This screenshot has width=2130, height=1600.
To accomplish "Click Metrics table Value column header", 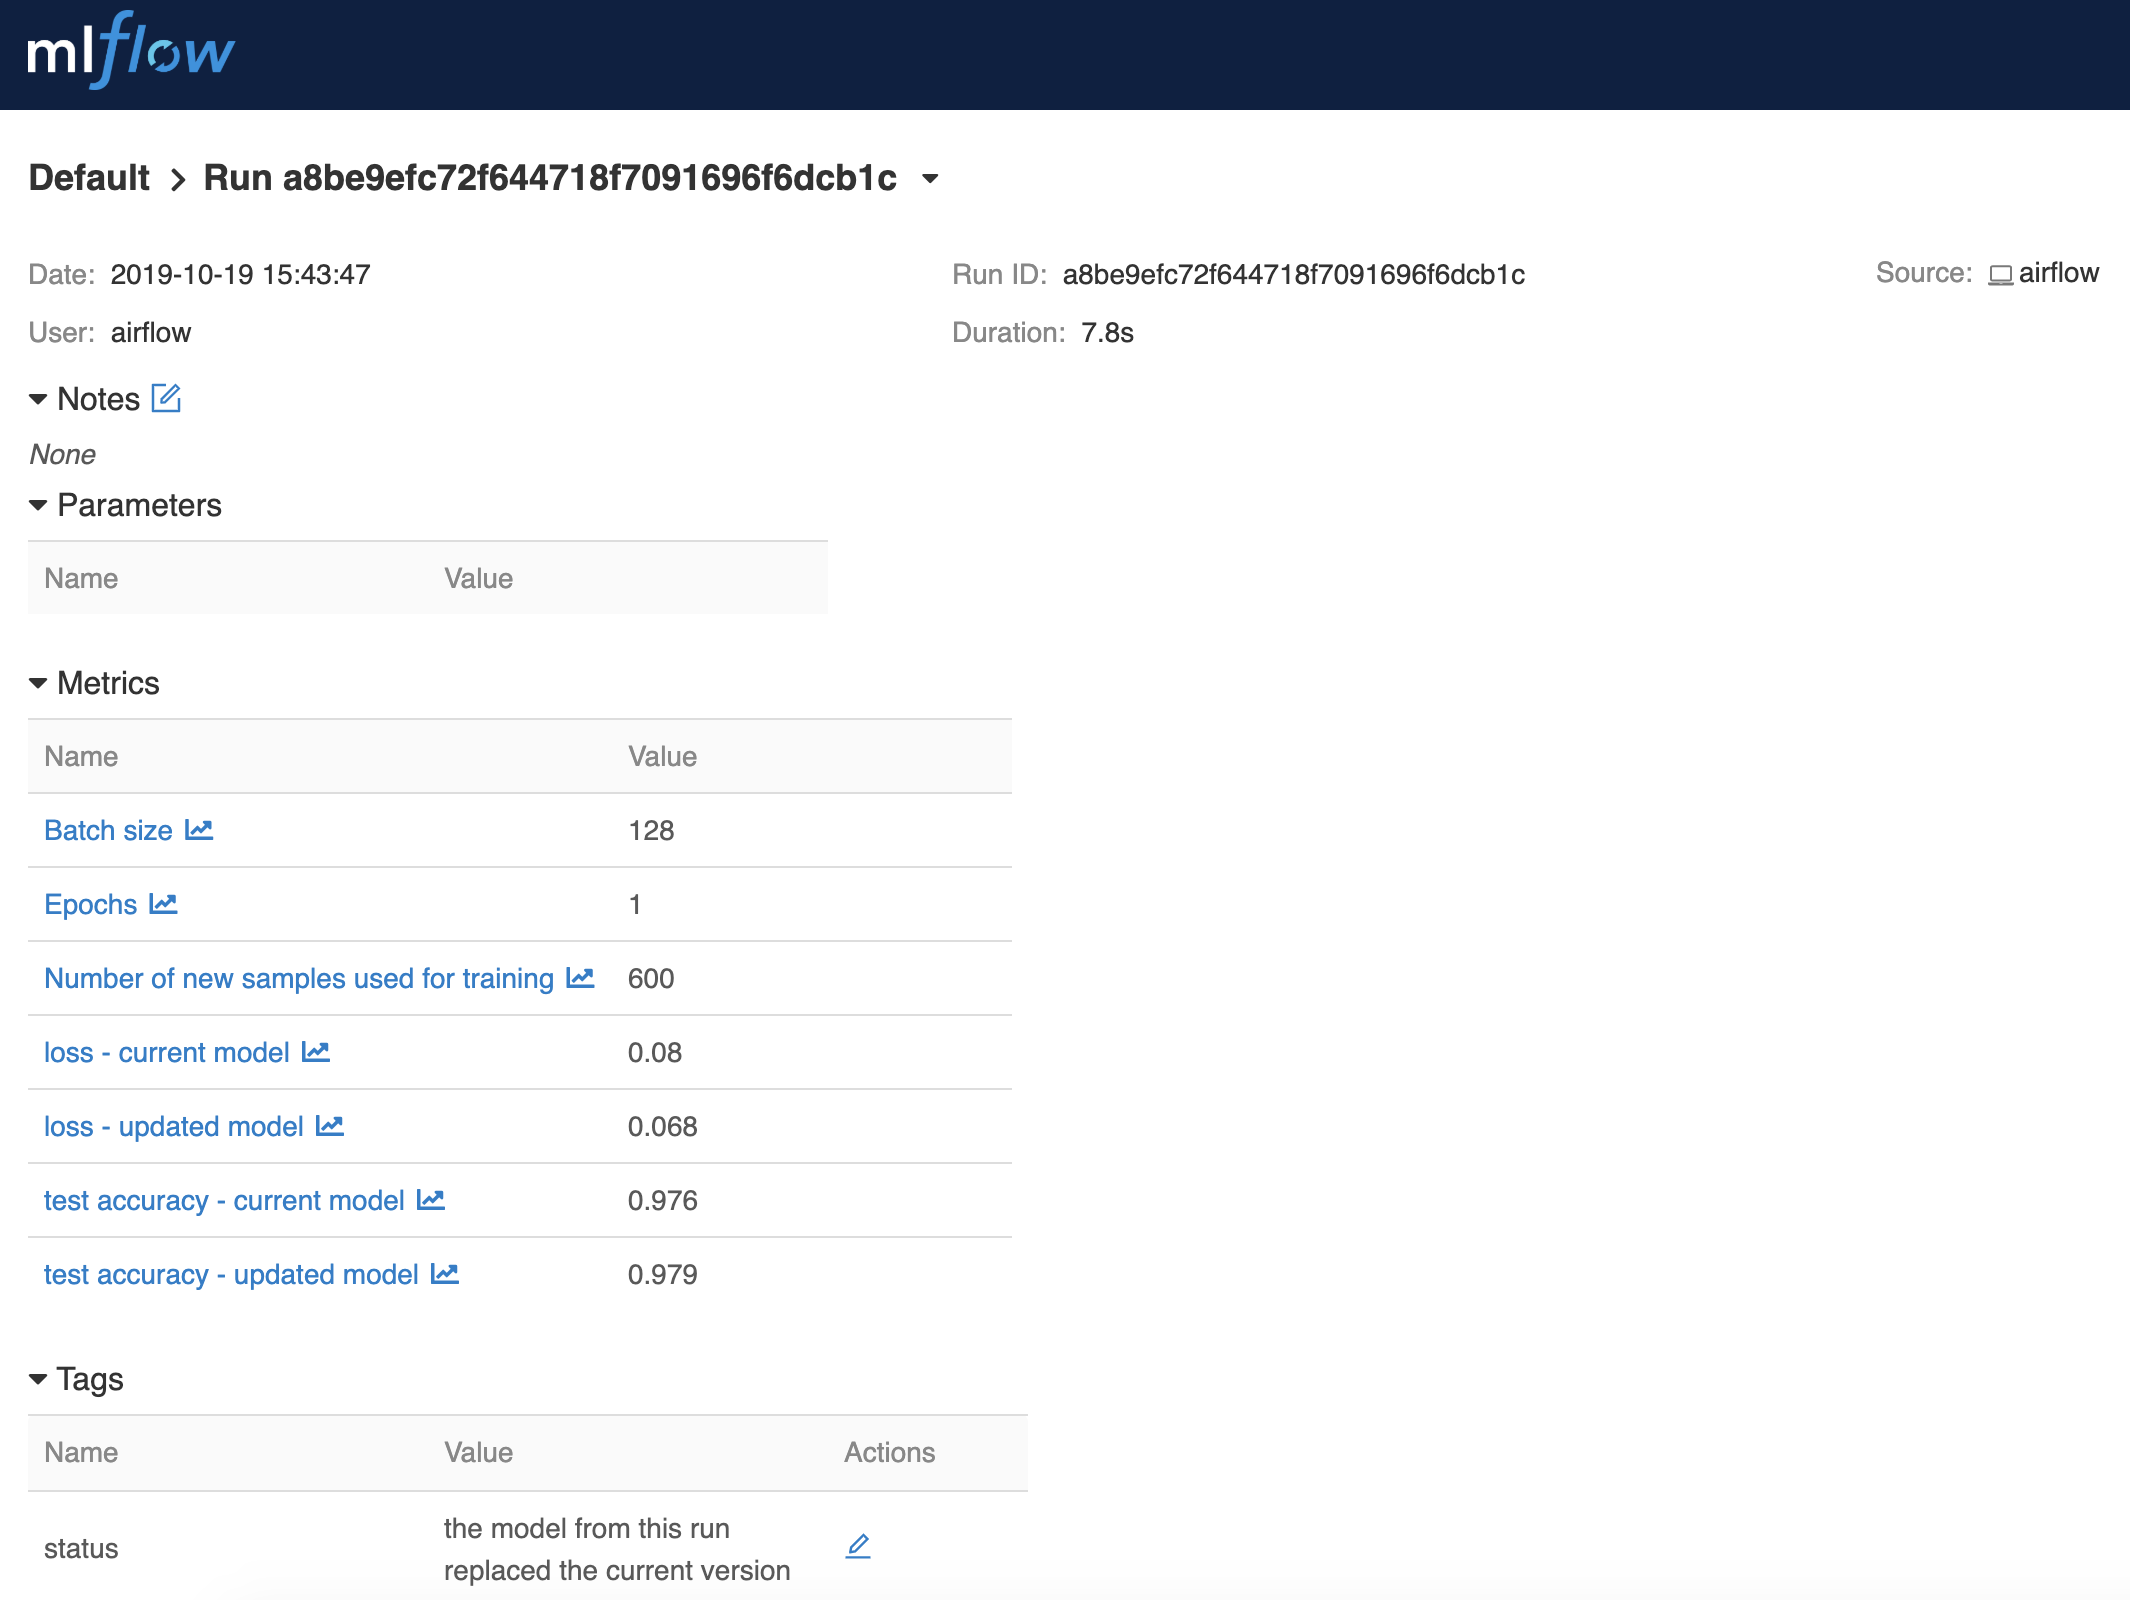I will (662, 756).
